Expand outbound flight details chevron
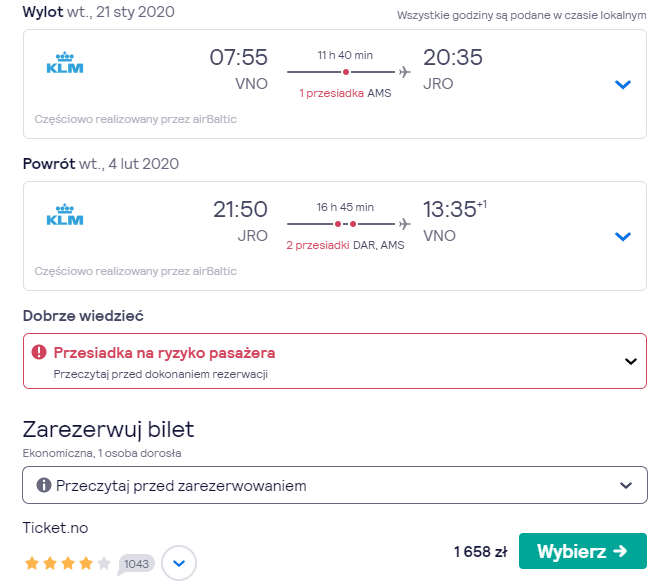The width and height of the screenshot is (667, 581). click(x=622, y=84)
